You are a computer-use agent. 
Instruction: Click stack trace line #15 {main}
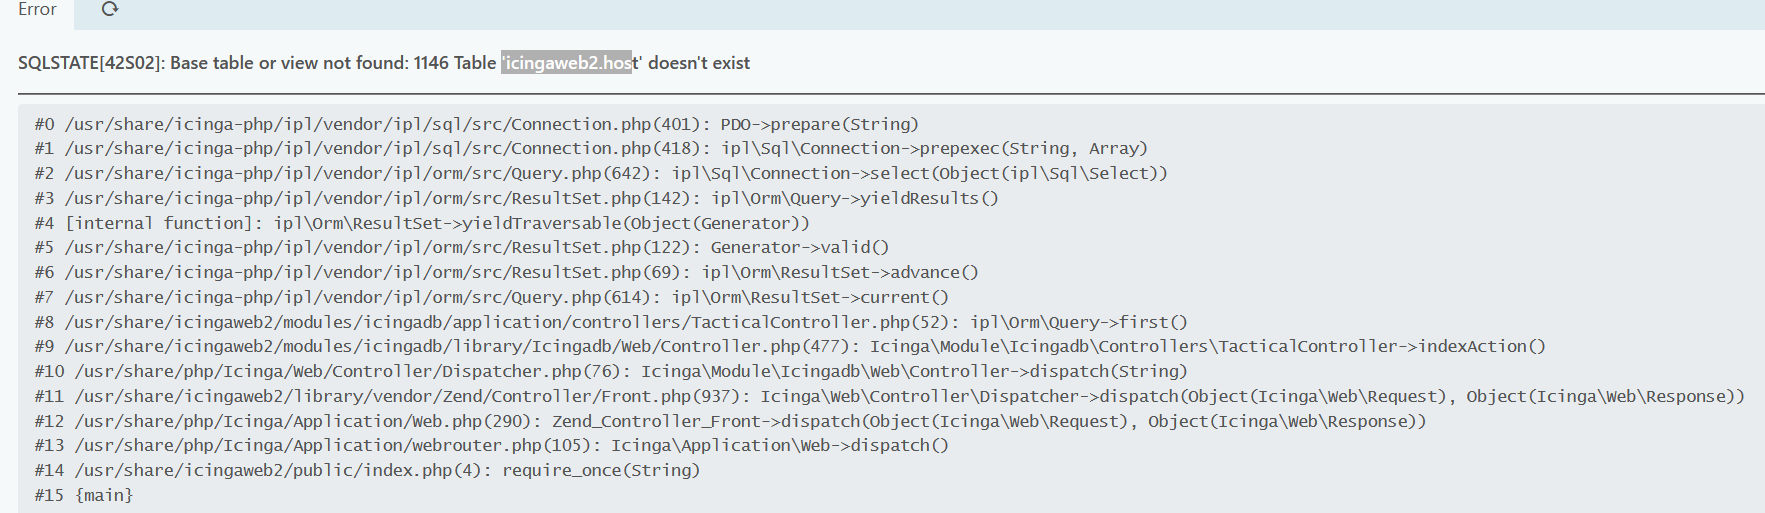point(84,495)
